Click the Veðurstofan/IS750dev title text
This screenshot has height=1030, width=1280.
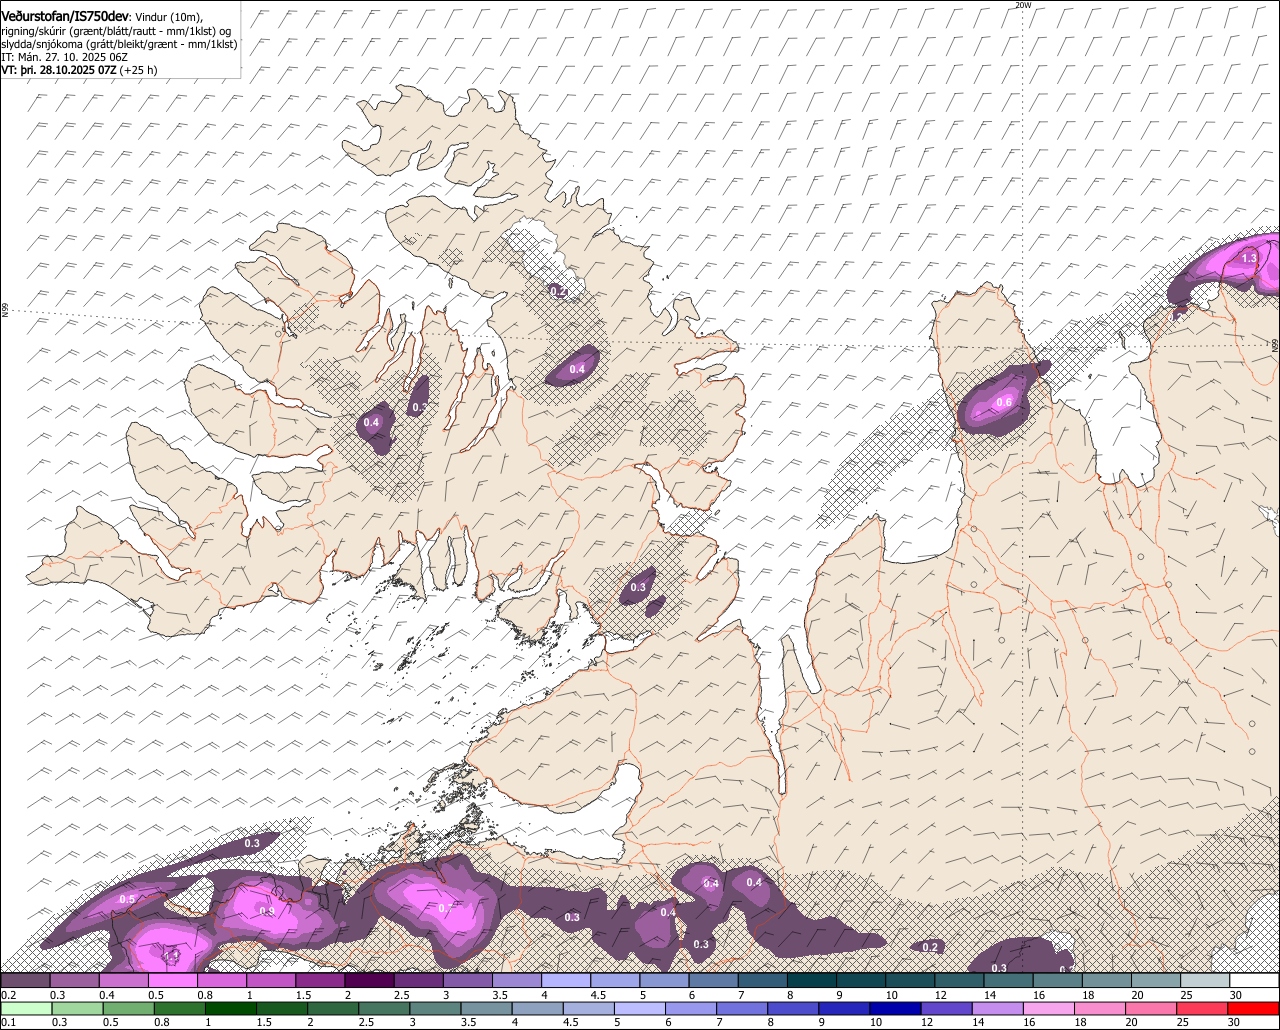65,16
